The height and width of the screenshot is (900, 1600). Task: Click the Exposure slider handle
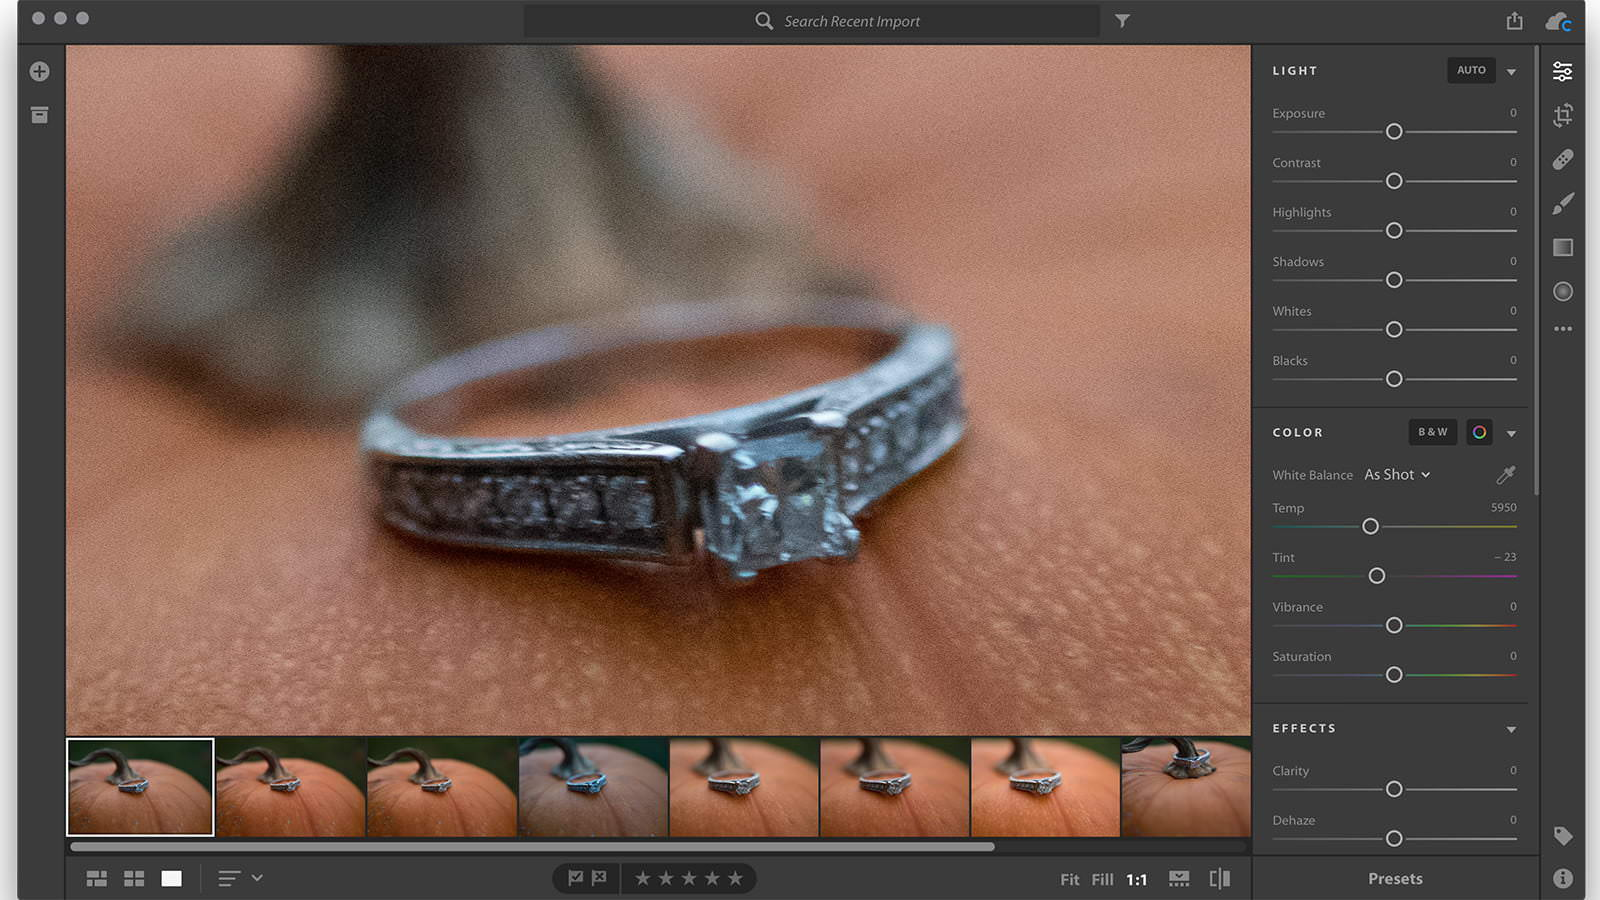point(1394,131)
